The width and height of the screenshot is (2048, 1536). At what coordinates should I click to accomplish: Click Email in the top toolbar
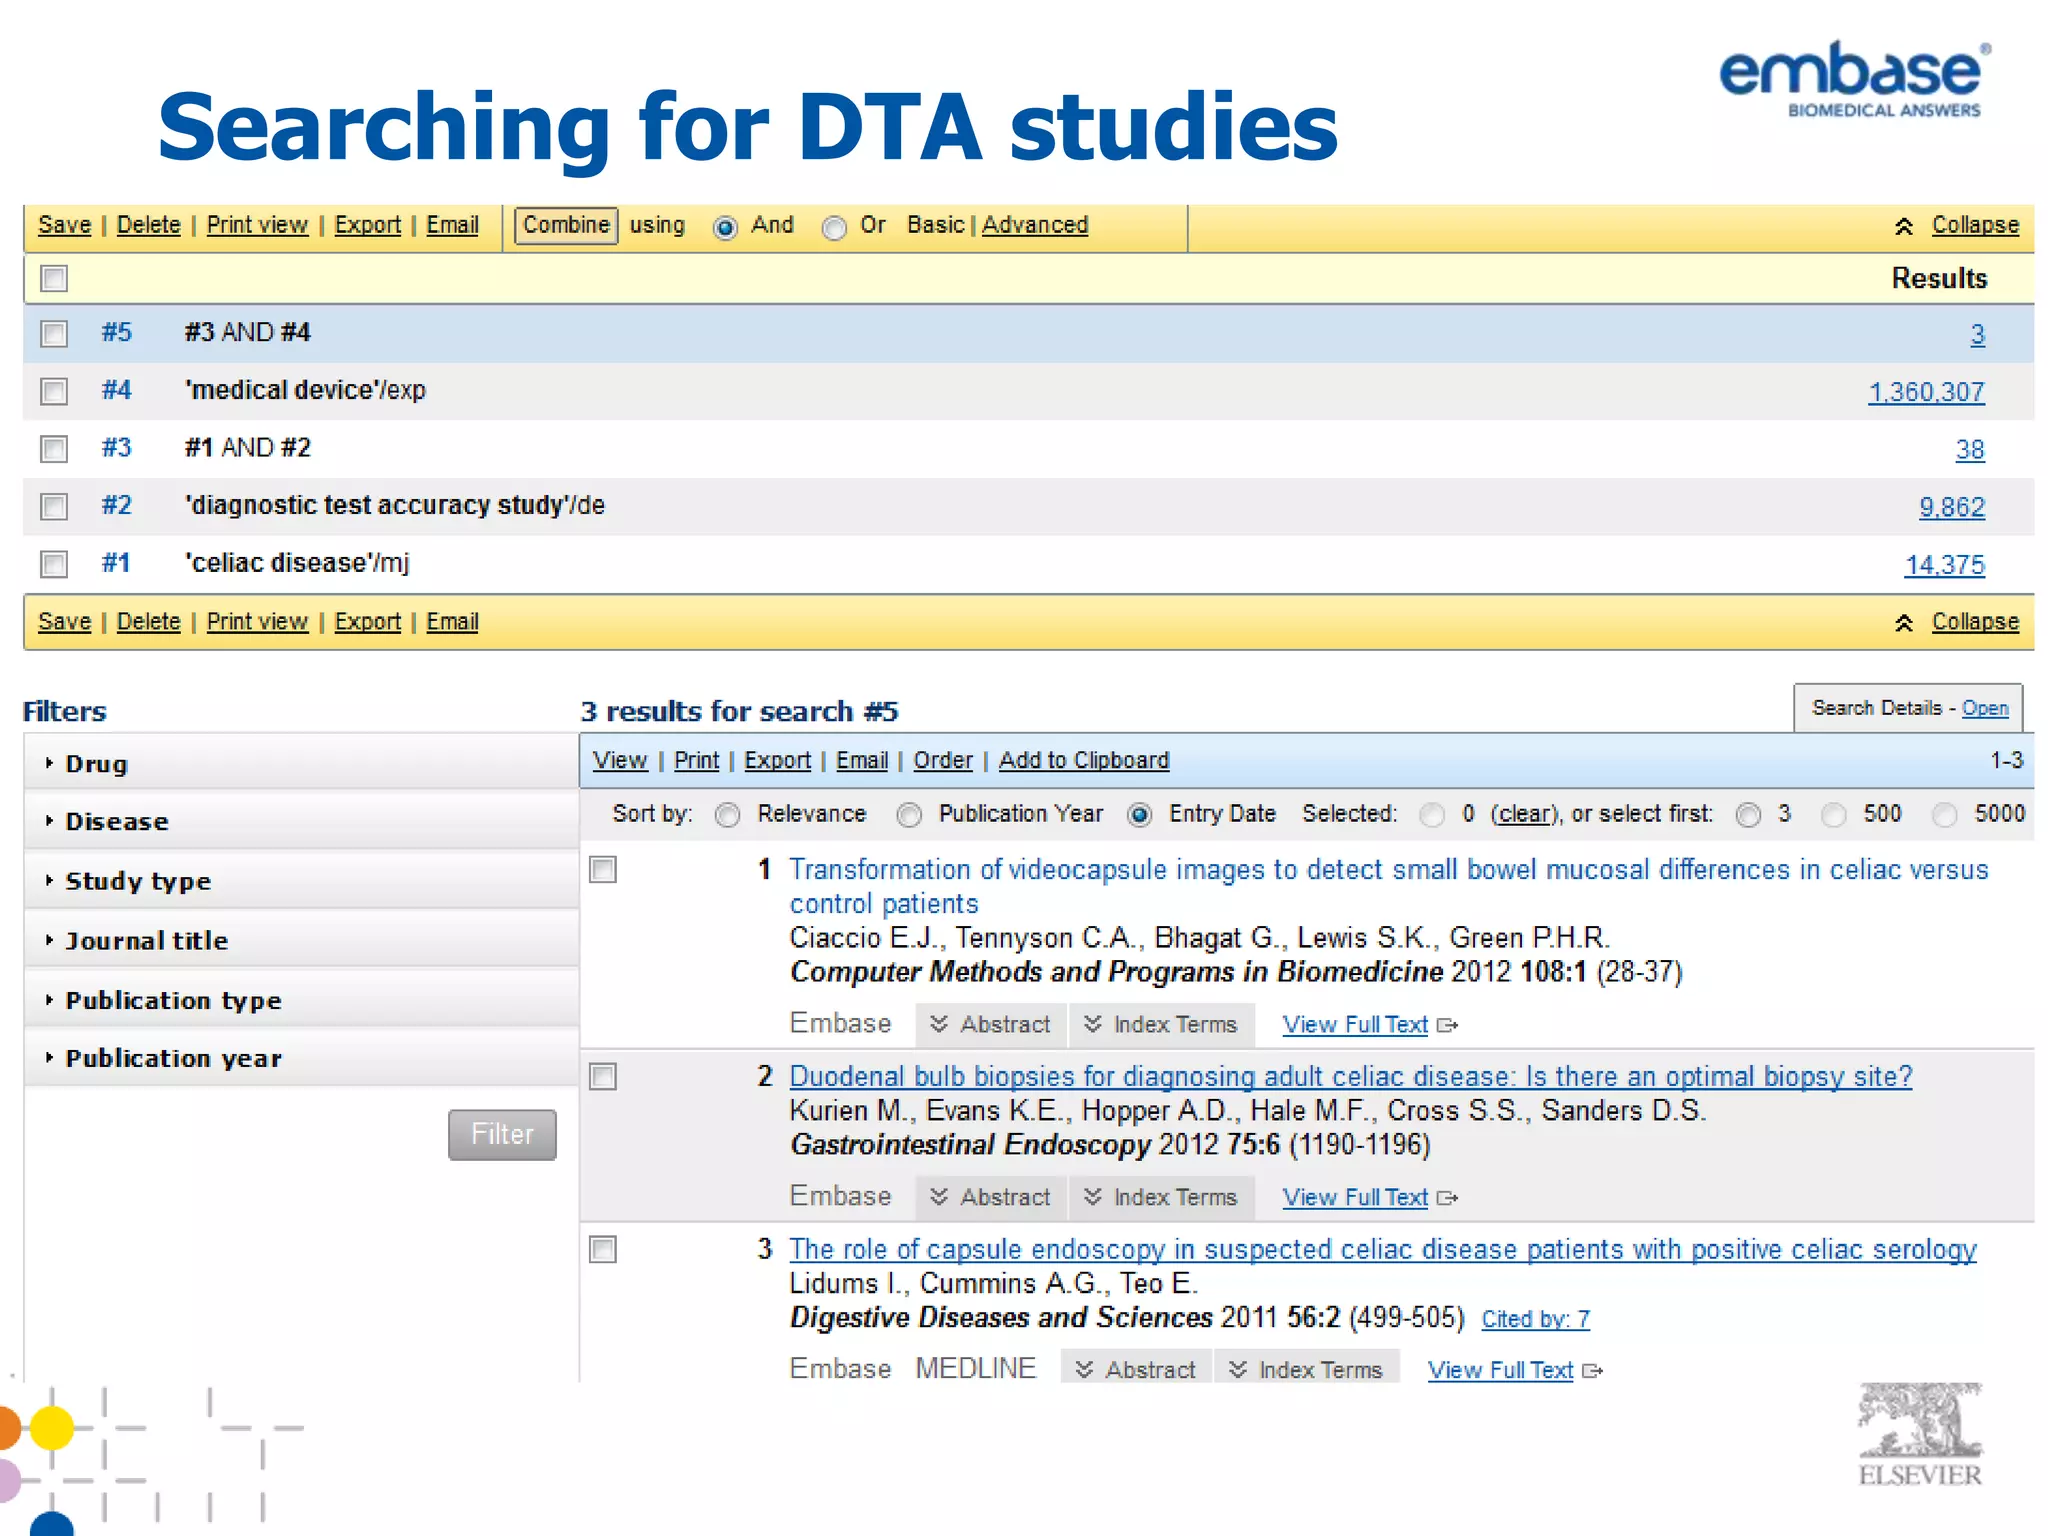click(x=453, y=226)
